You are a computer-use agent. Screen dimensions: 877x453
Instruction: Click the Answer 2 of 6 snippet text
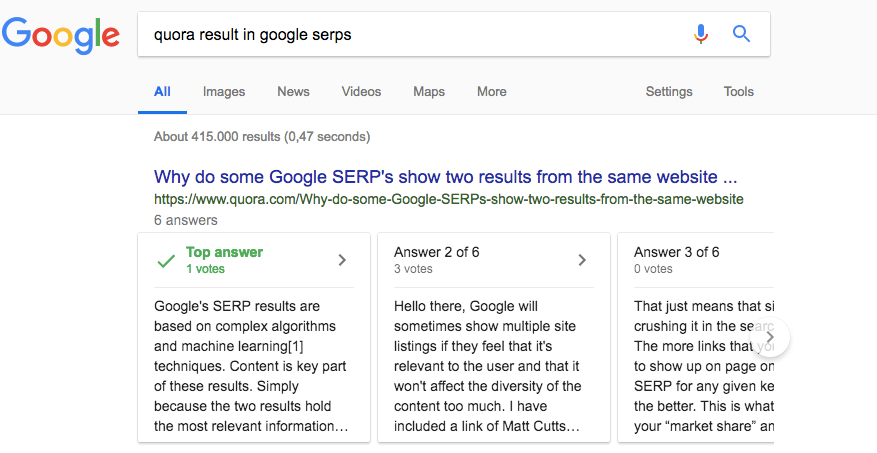click(x=487, y=366)
